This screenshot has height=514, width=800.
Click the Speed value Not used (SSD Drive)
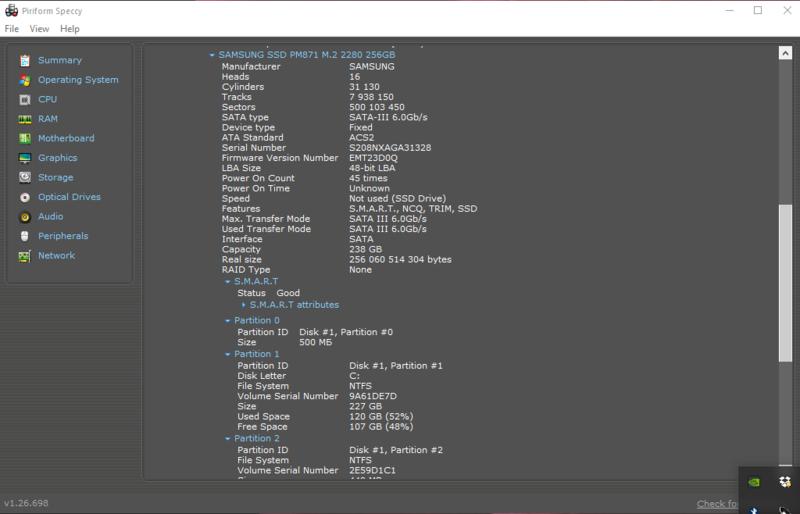(x=397, y=198)
